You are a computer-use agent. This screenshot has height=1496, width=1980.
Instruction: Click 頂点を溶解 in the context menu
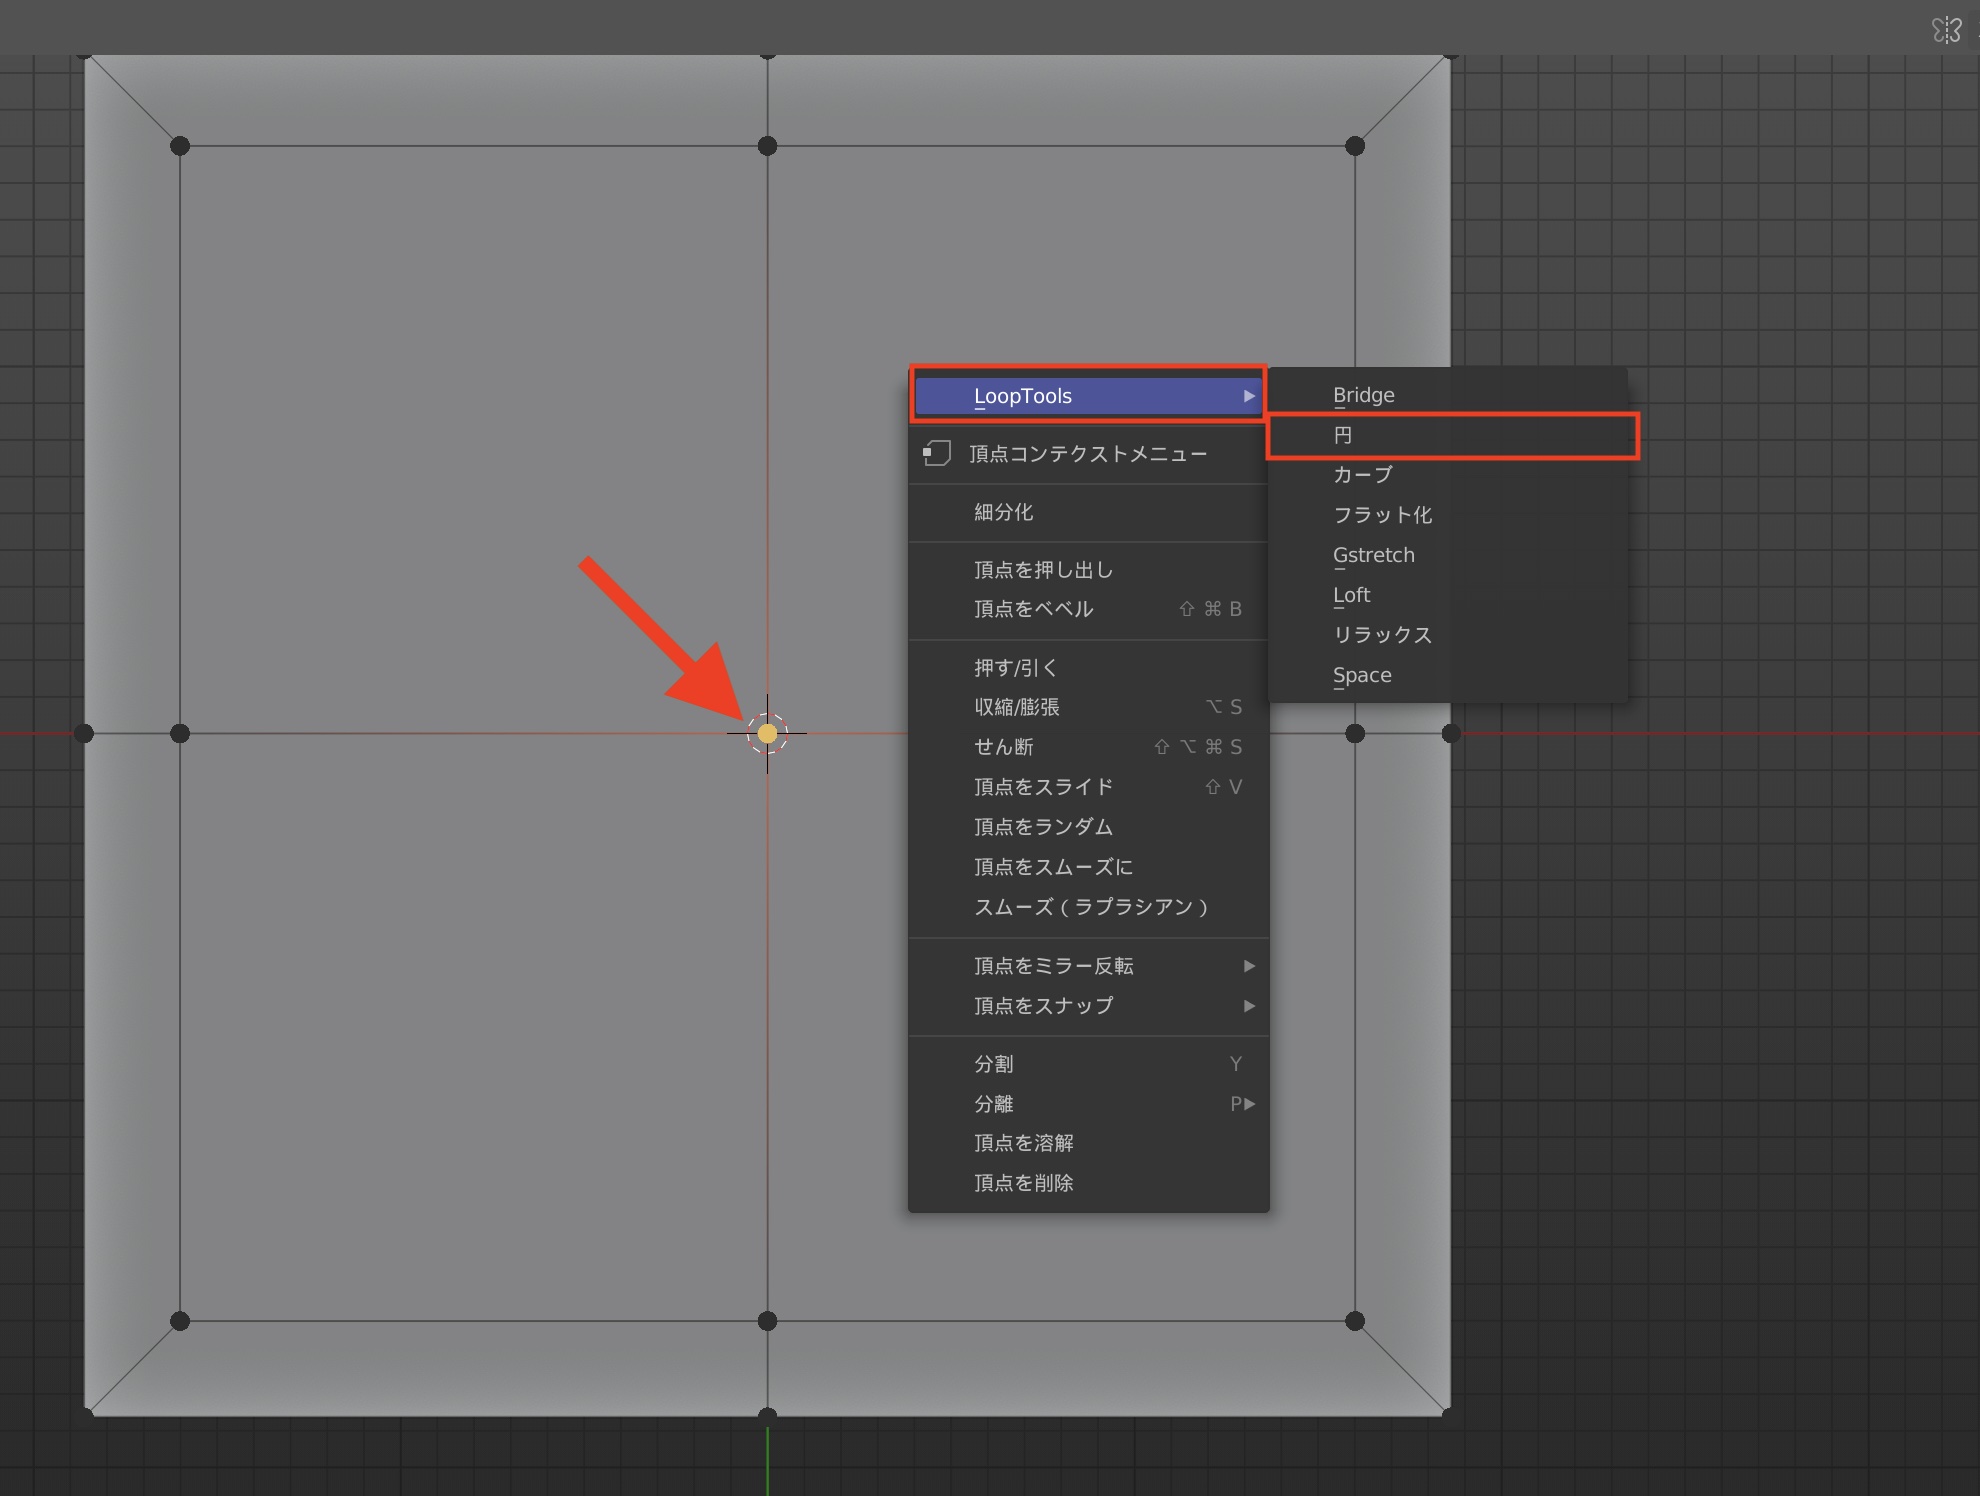coord(1024,1143)
